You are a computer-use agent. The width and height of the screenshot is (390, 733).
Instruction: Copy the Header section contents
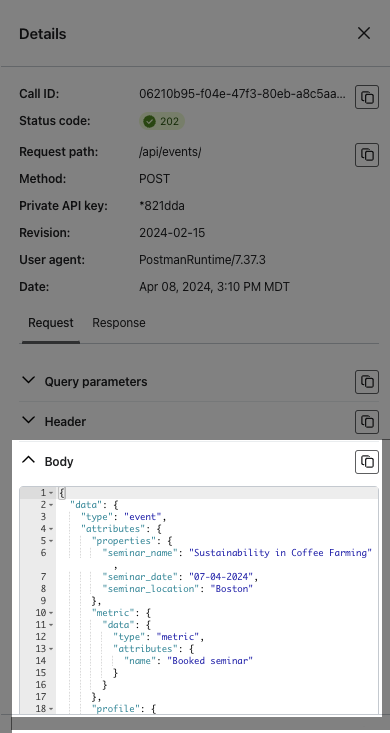[367, 422]
